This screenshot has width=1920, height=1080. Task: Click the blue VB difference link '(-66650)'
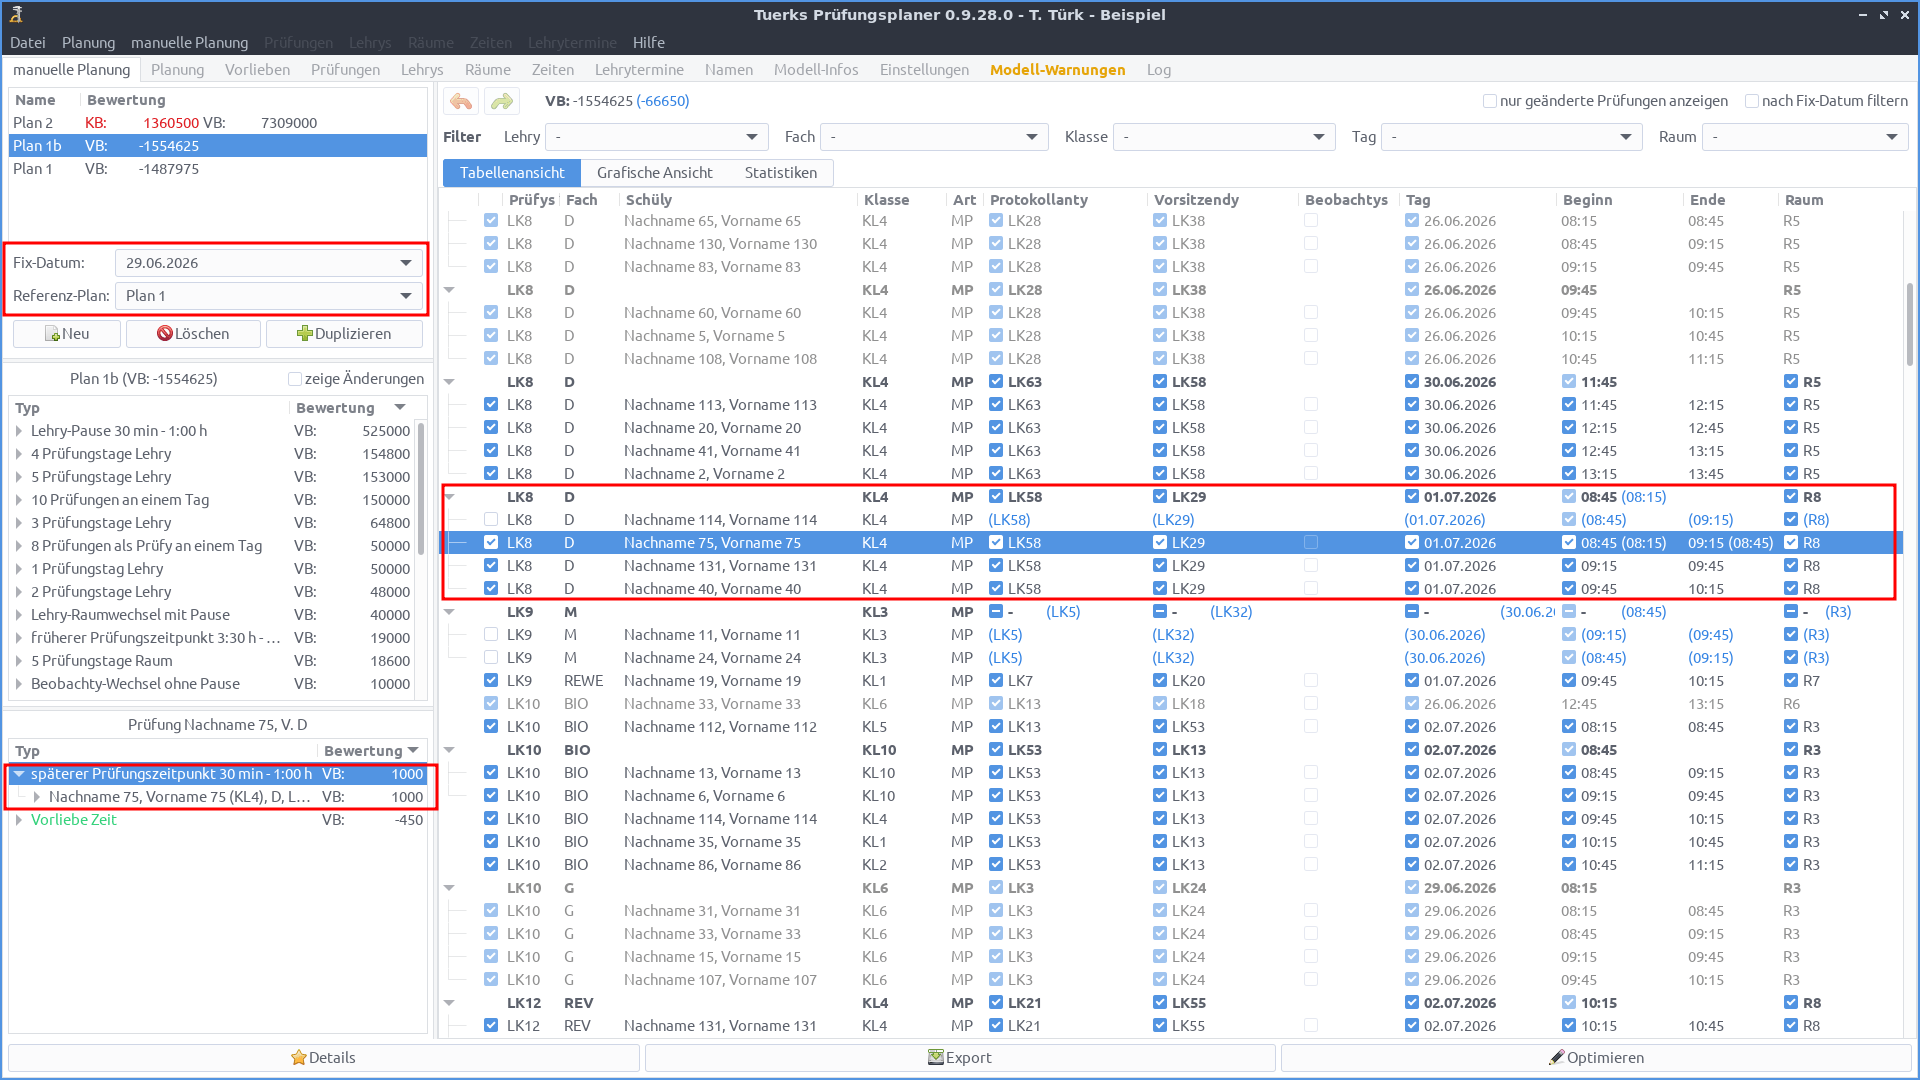(666, 101)
